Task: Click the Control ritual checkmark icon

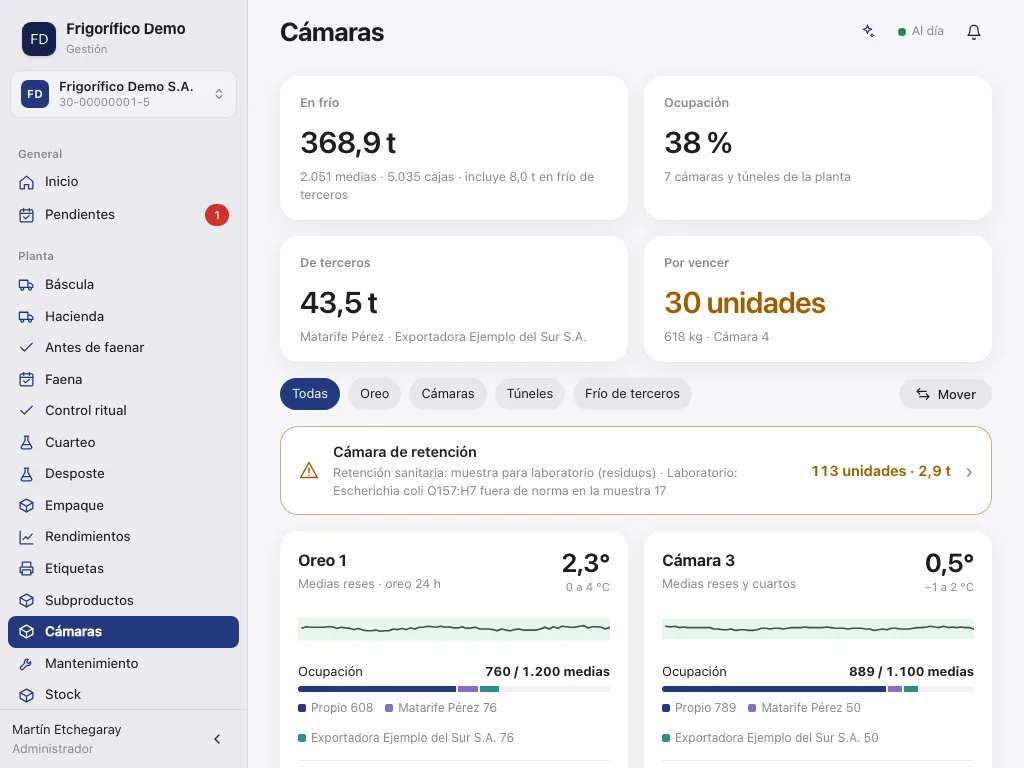Action: (26, 411)
